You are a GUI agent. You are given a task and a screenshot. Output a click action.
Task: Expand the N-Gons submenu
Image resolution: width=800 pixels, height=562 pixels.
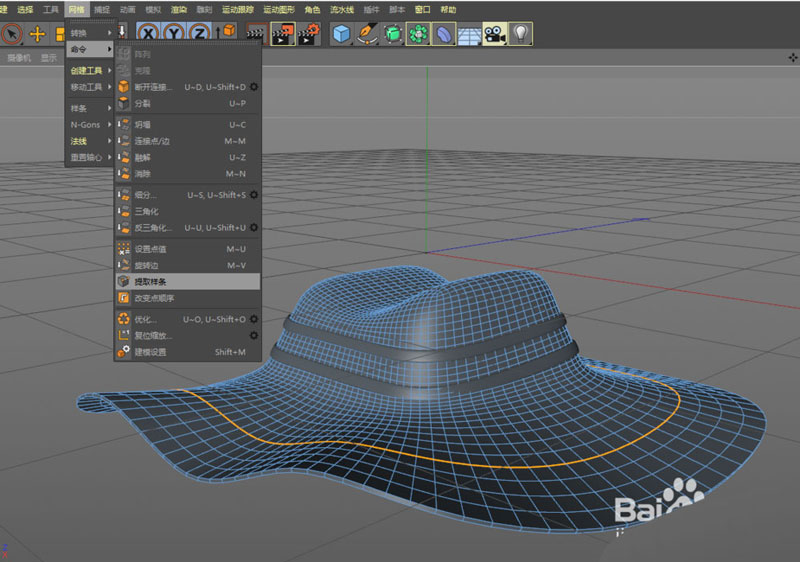point(88,124)
